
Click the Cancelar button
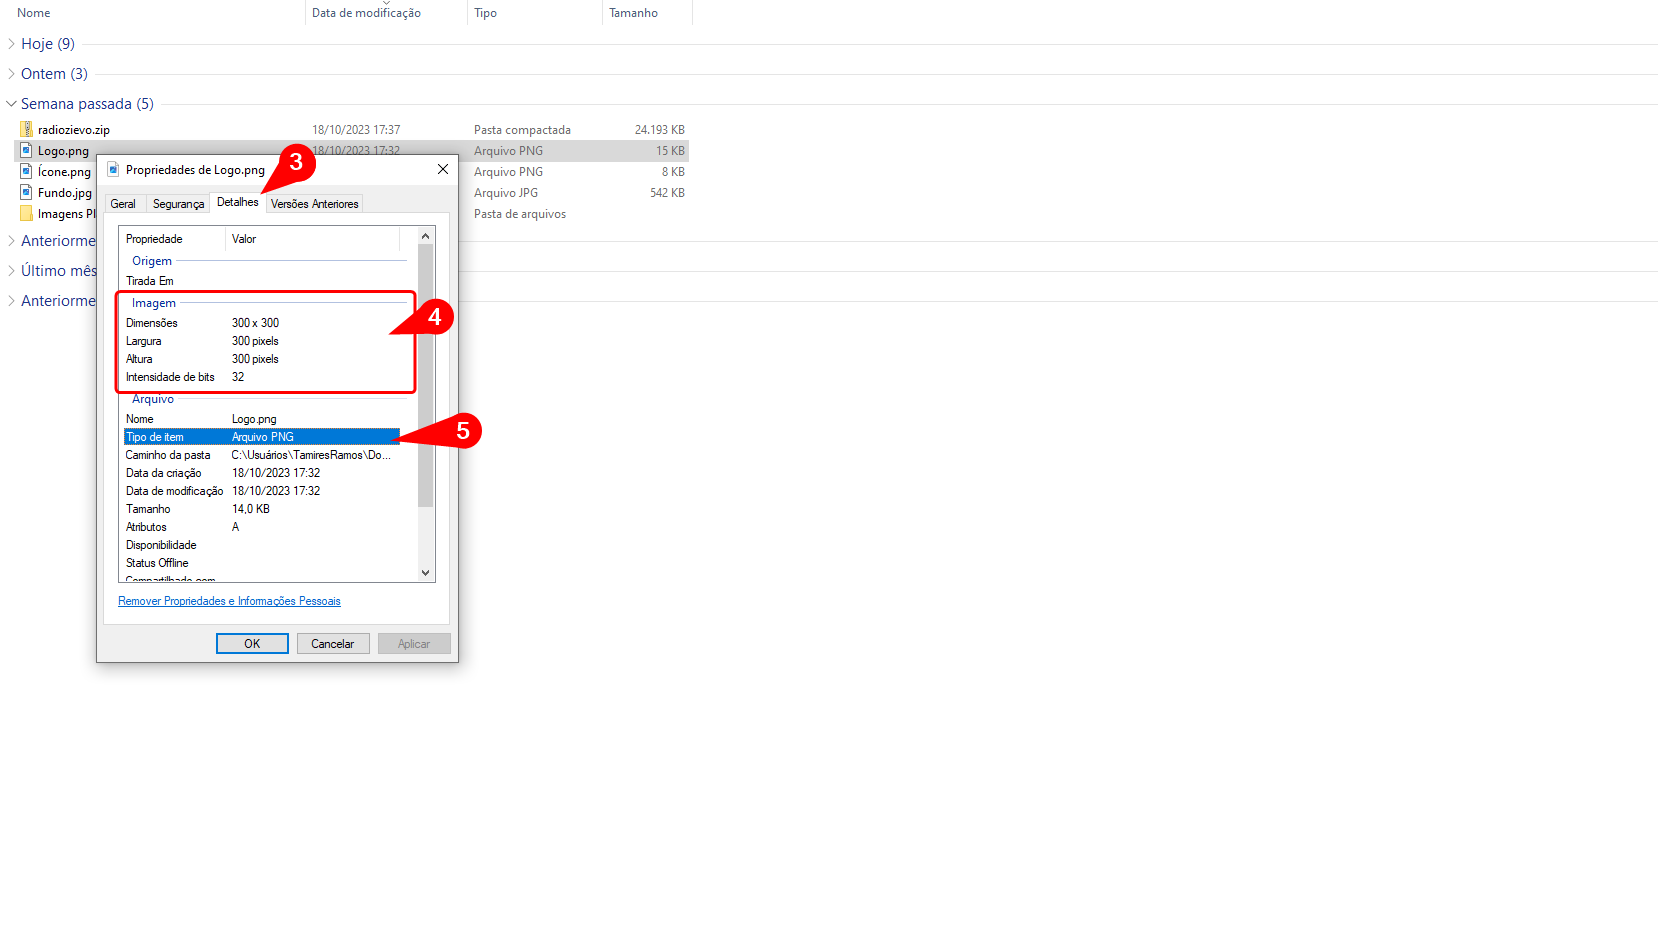332,644
